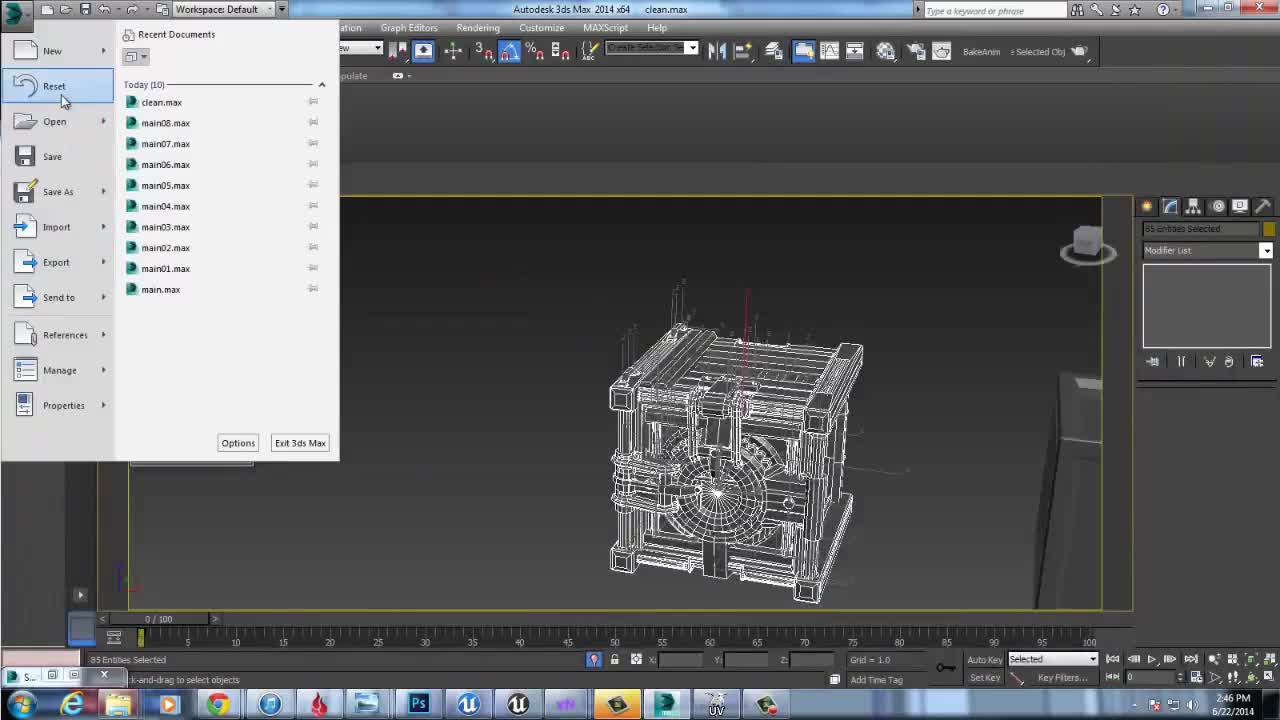The width and height of the screenshot is (1280, 720).
Task: Click the Windows Start button
Action: pyautogui.click(x=22, y=704)
